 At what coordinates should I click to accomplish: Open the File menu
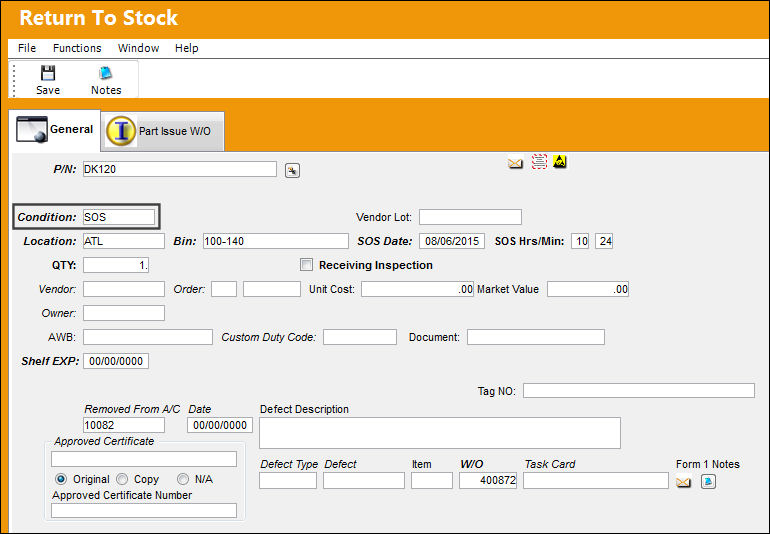pyautogui.click(x=27, y=48)
